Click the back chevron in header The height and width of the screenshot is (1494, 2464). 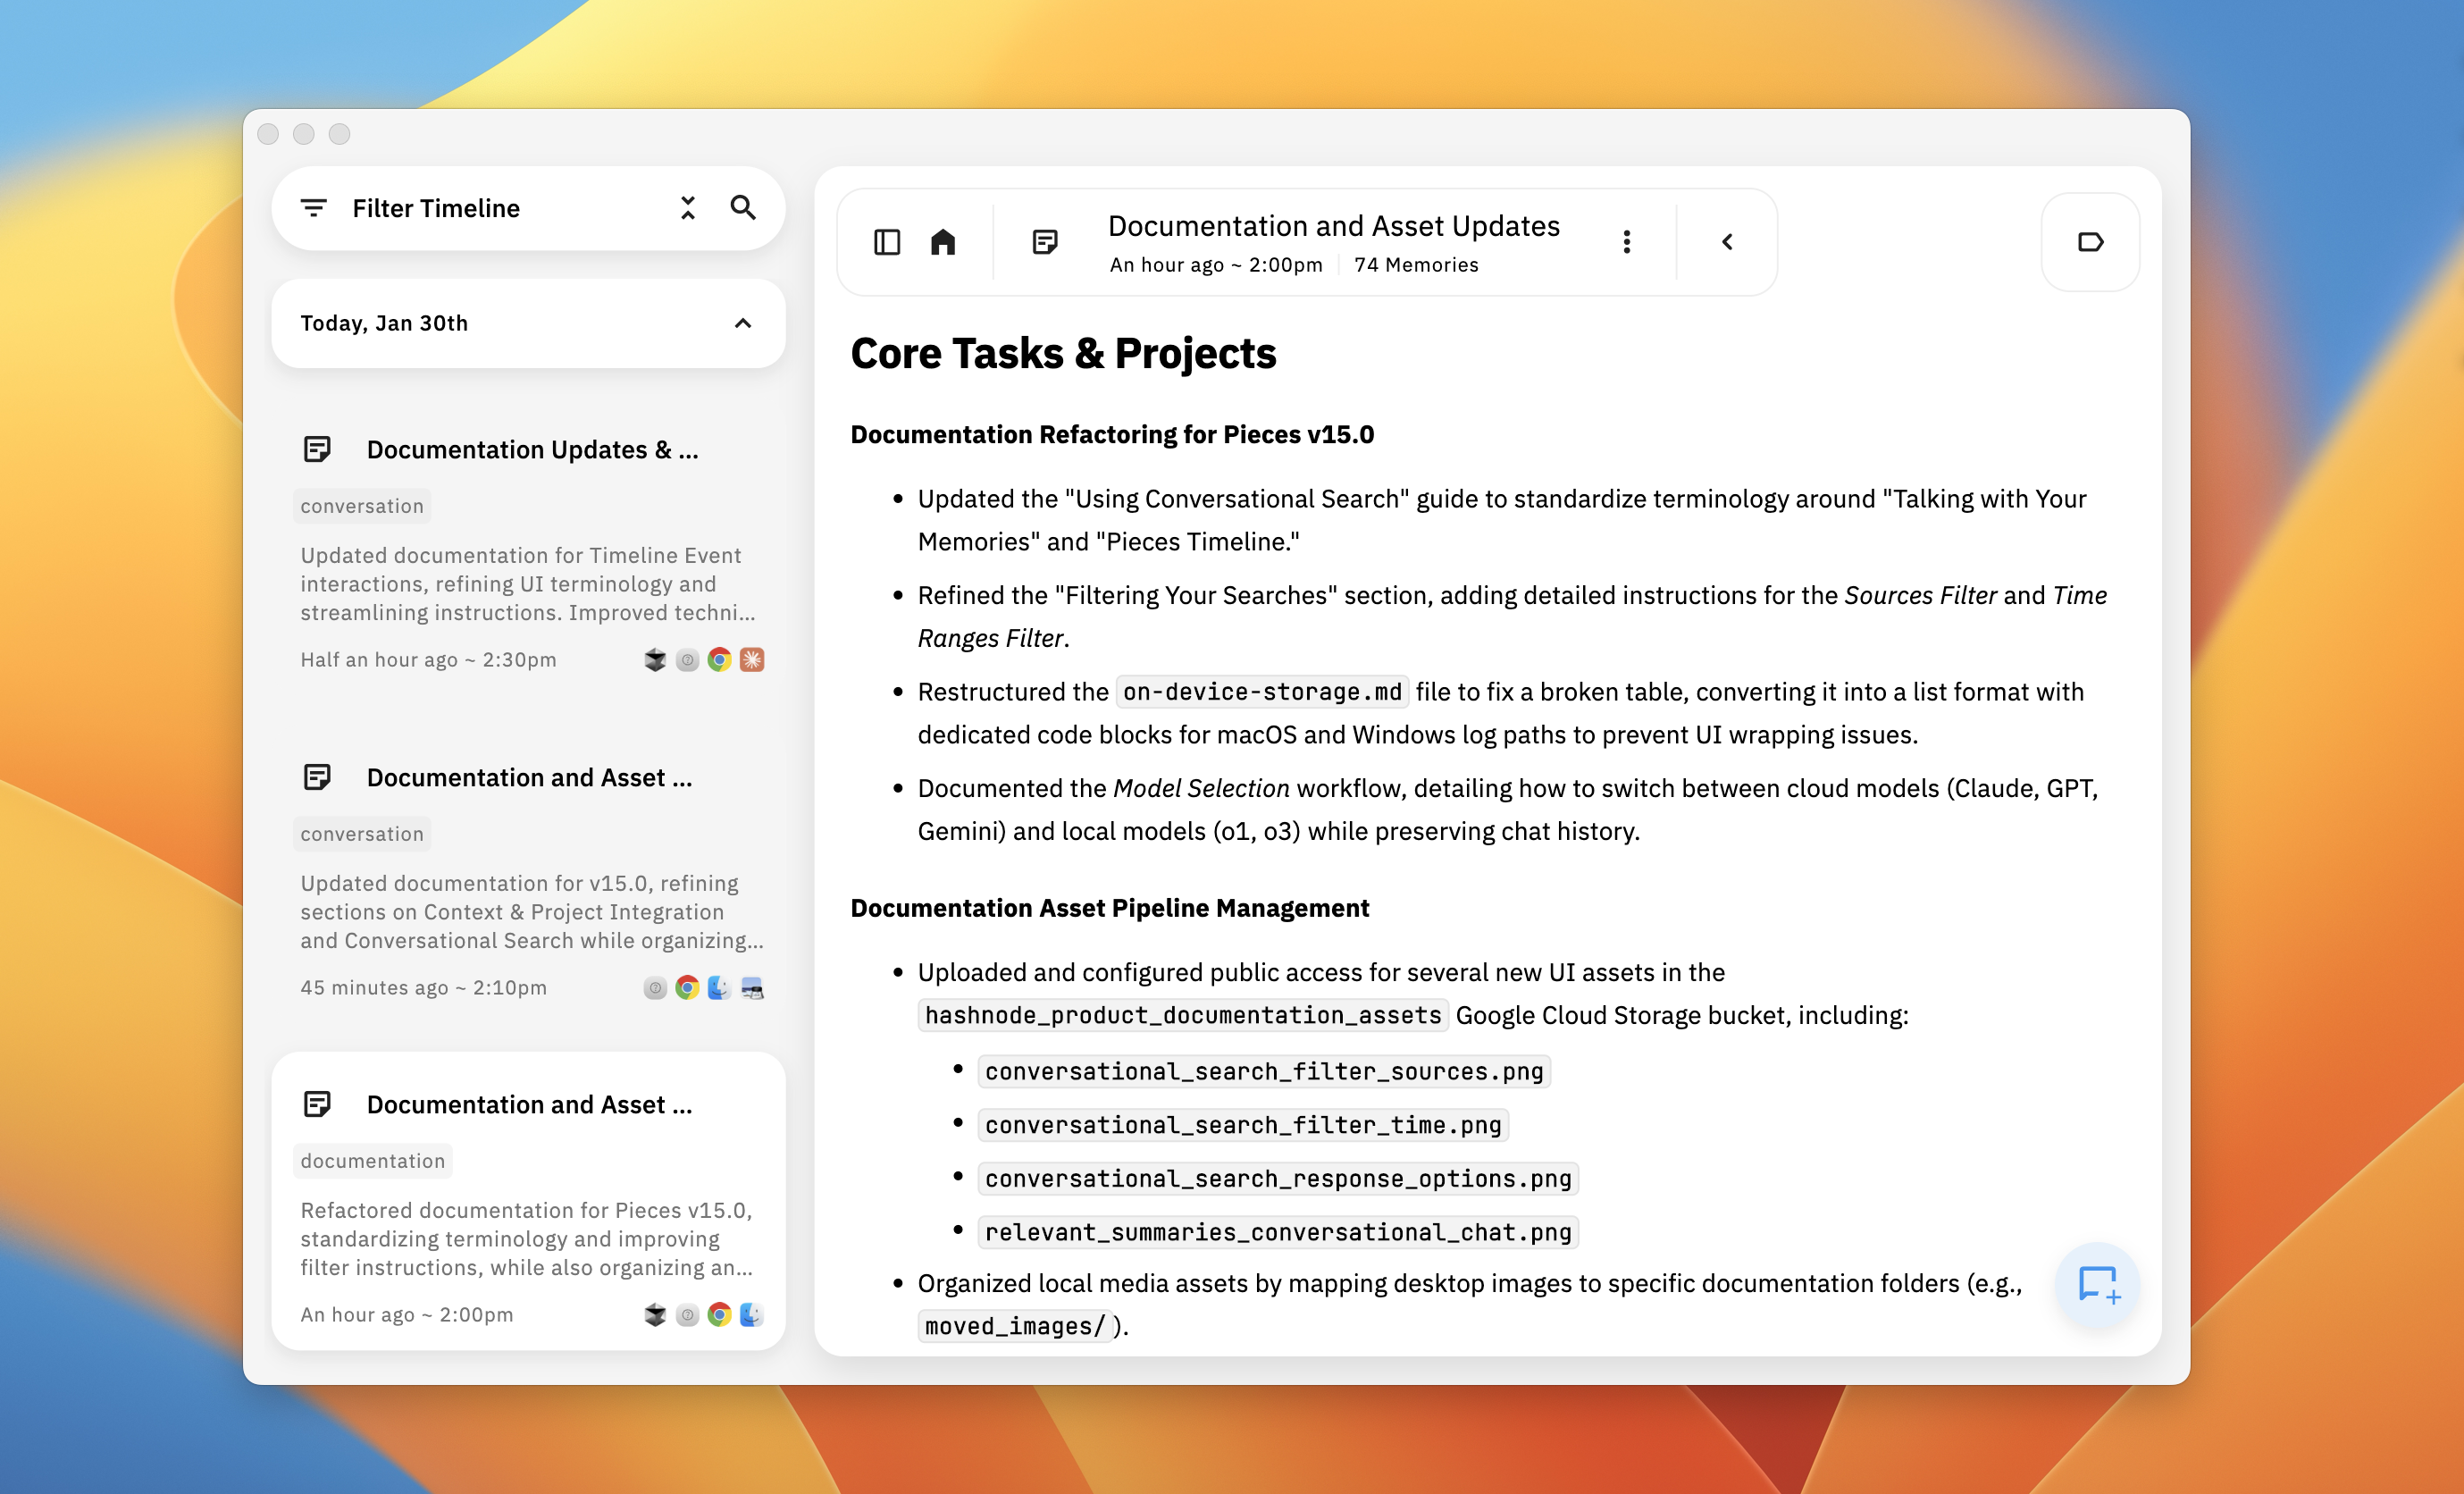point(1727,242)
